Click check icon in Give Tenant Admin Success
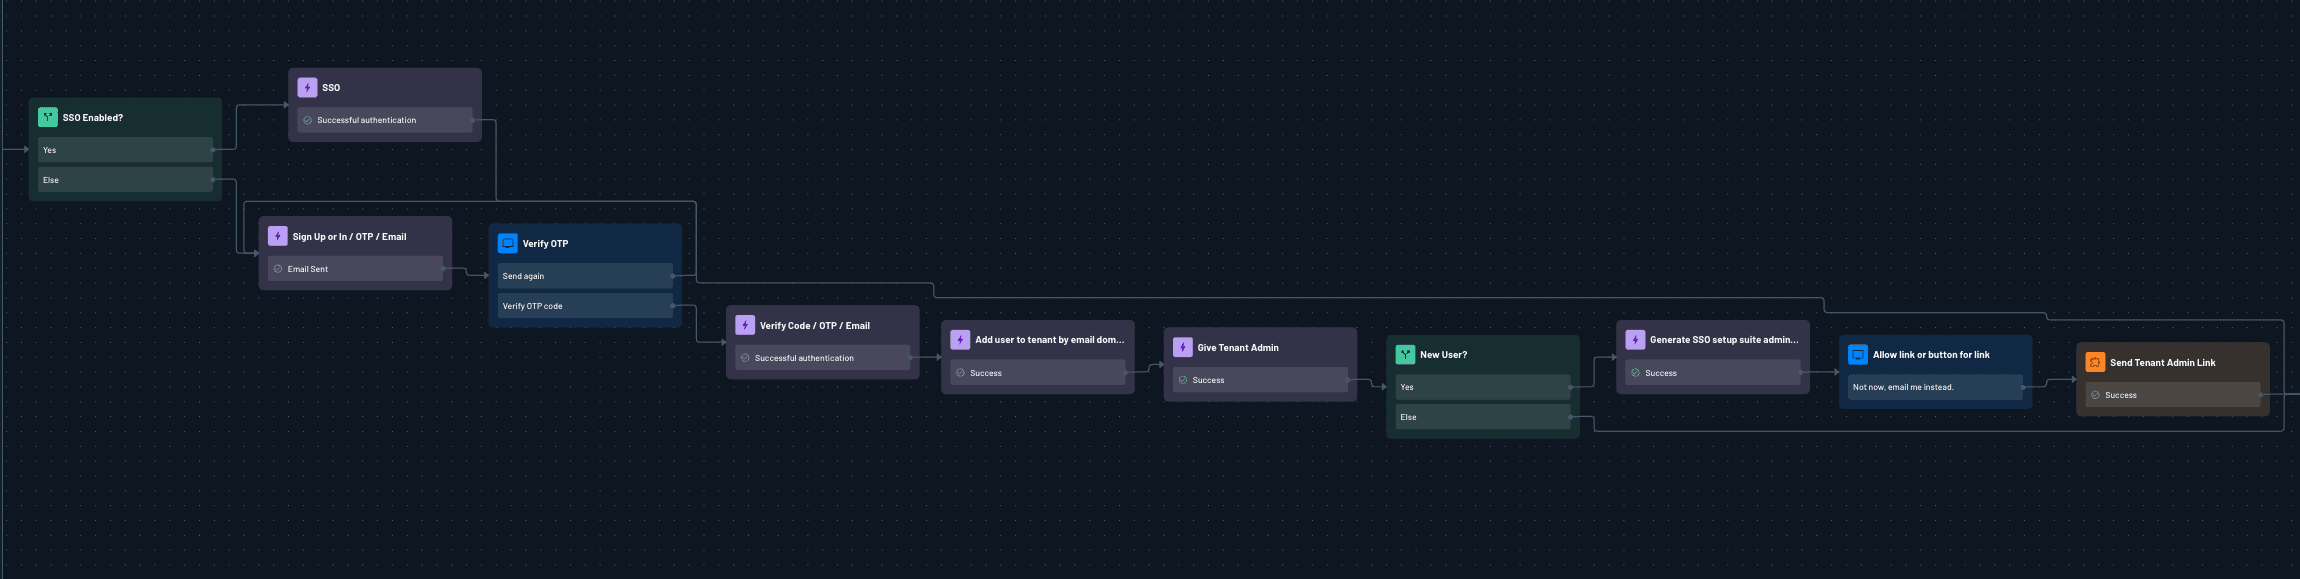This screenshot has width=2300, height=579. (1183, 380)
